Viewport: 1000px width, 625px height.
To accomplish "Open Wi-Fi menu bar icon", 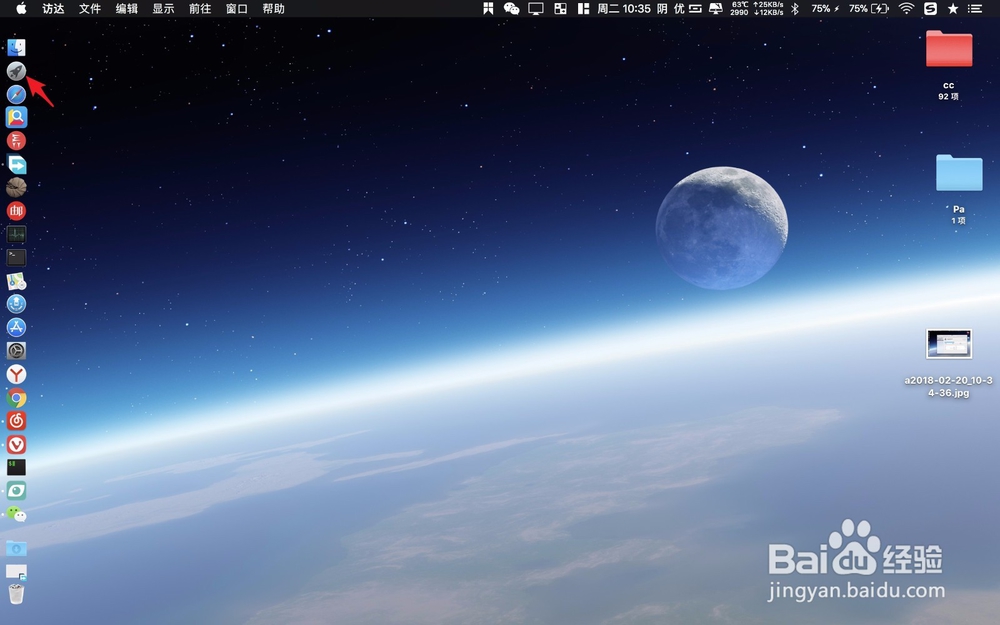I will point(906,8).
